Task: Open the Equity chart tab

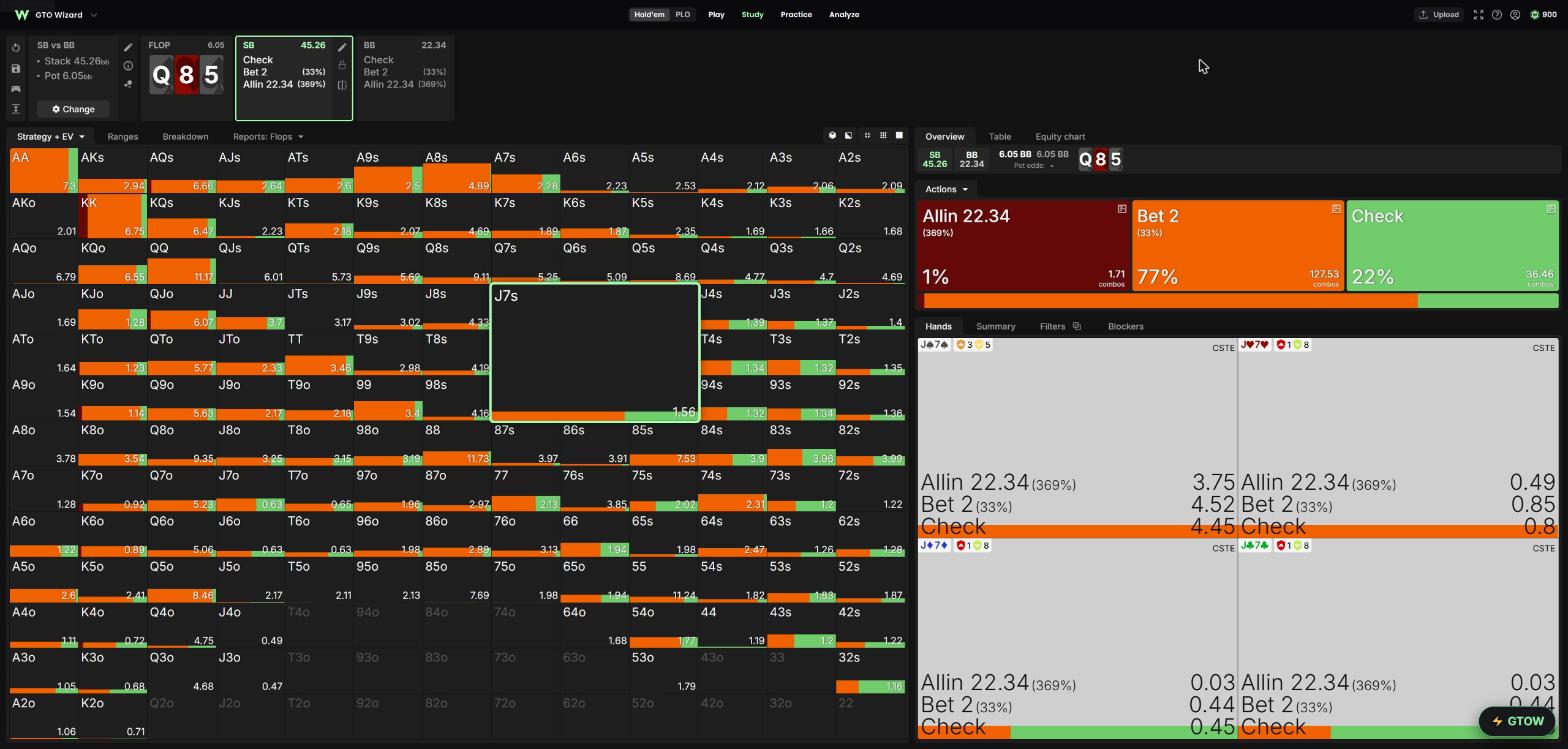Action: [x=1060, y=137]
